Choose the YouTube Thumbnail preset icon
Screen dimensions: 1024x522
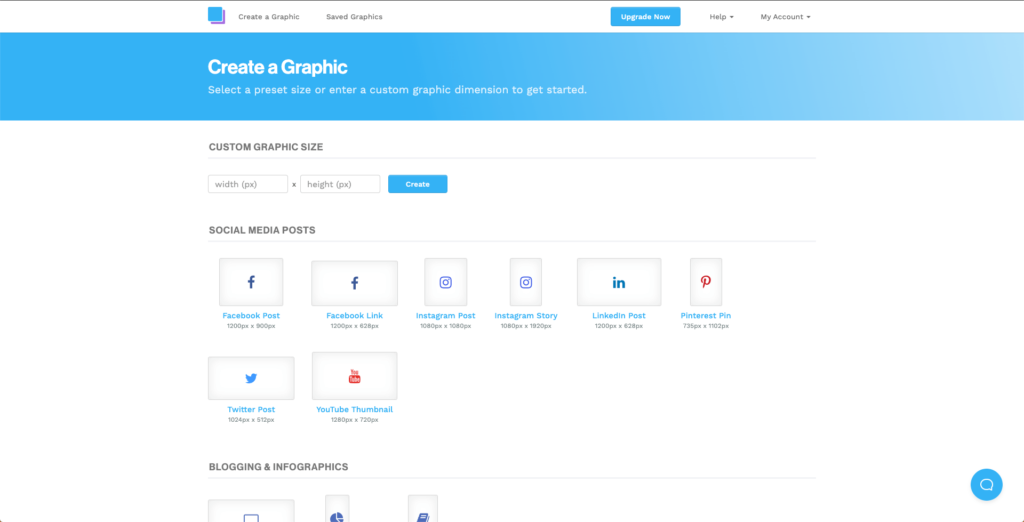click(354, 376)
